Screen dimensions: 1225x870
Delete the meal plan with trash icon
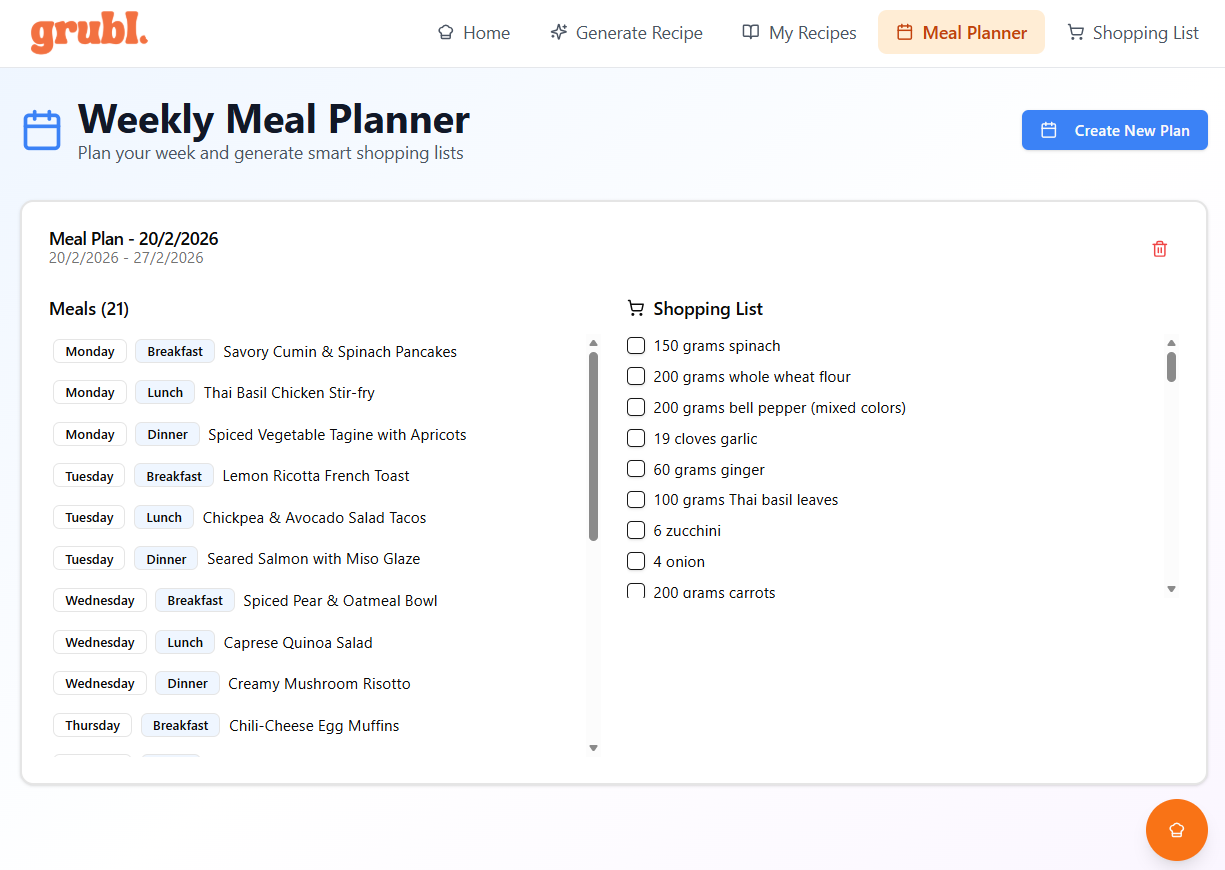coord(1159,249)
